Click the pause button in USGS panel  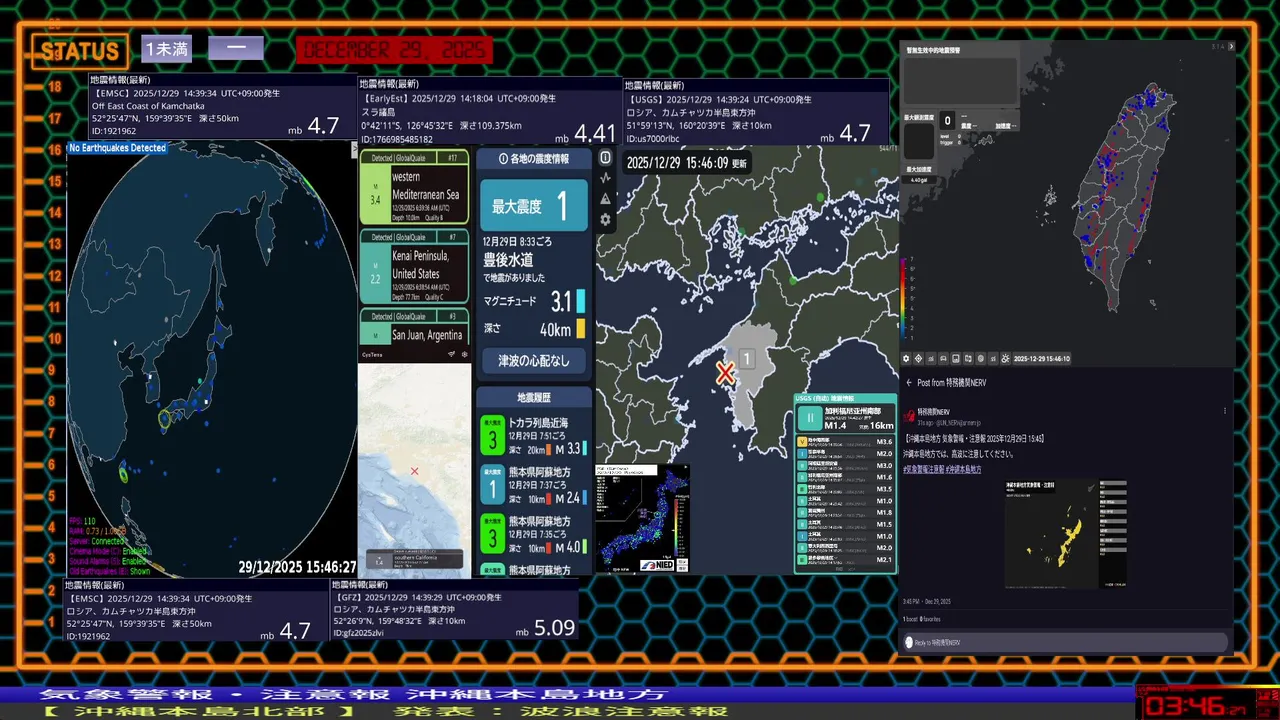(808, 418)
